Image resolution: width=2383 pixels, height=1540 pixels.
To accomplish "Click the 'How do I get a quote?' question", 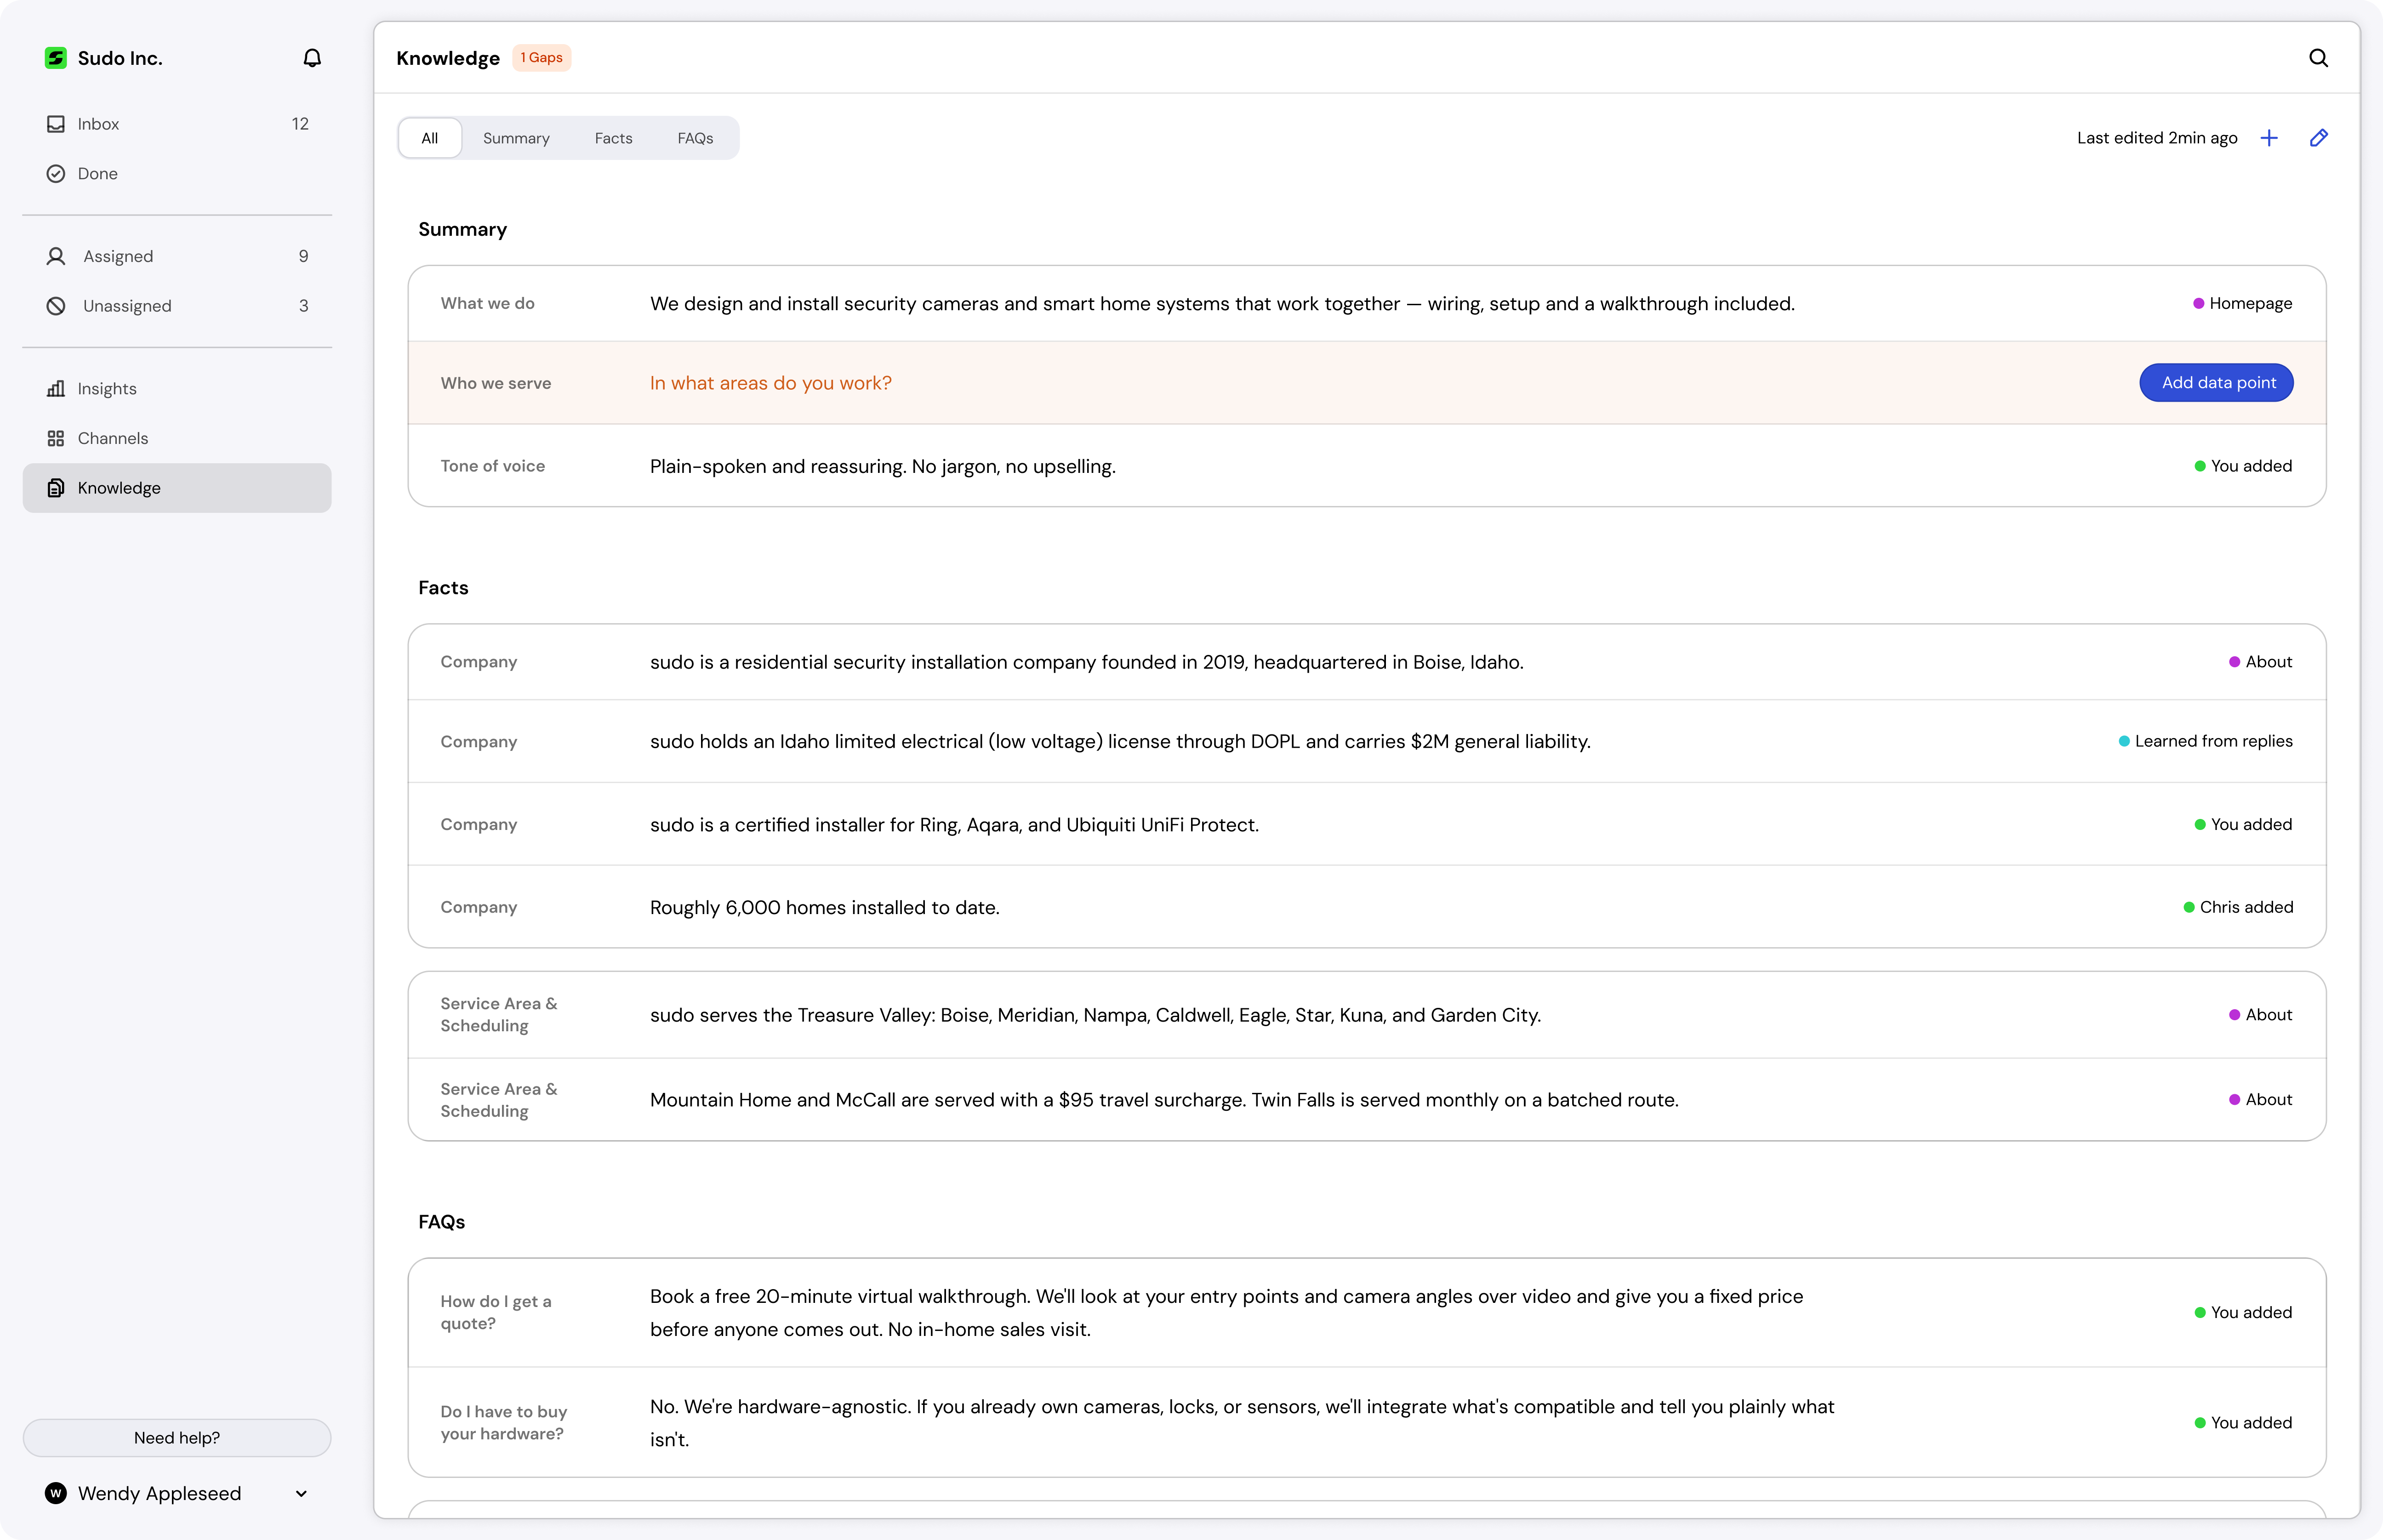I will tap(495, 1312).
